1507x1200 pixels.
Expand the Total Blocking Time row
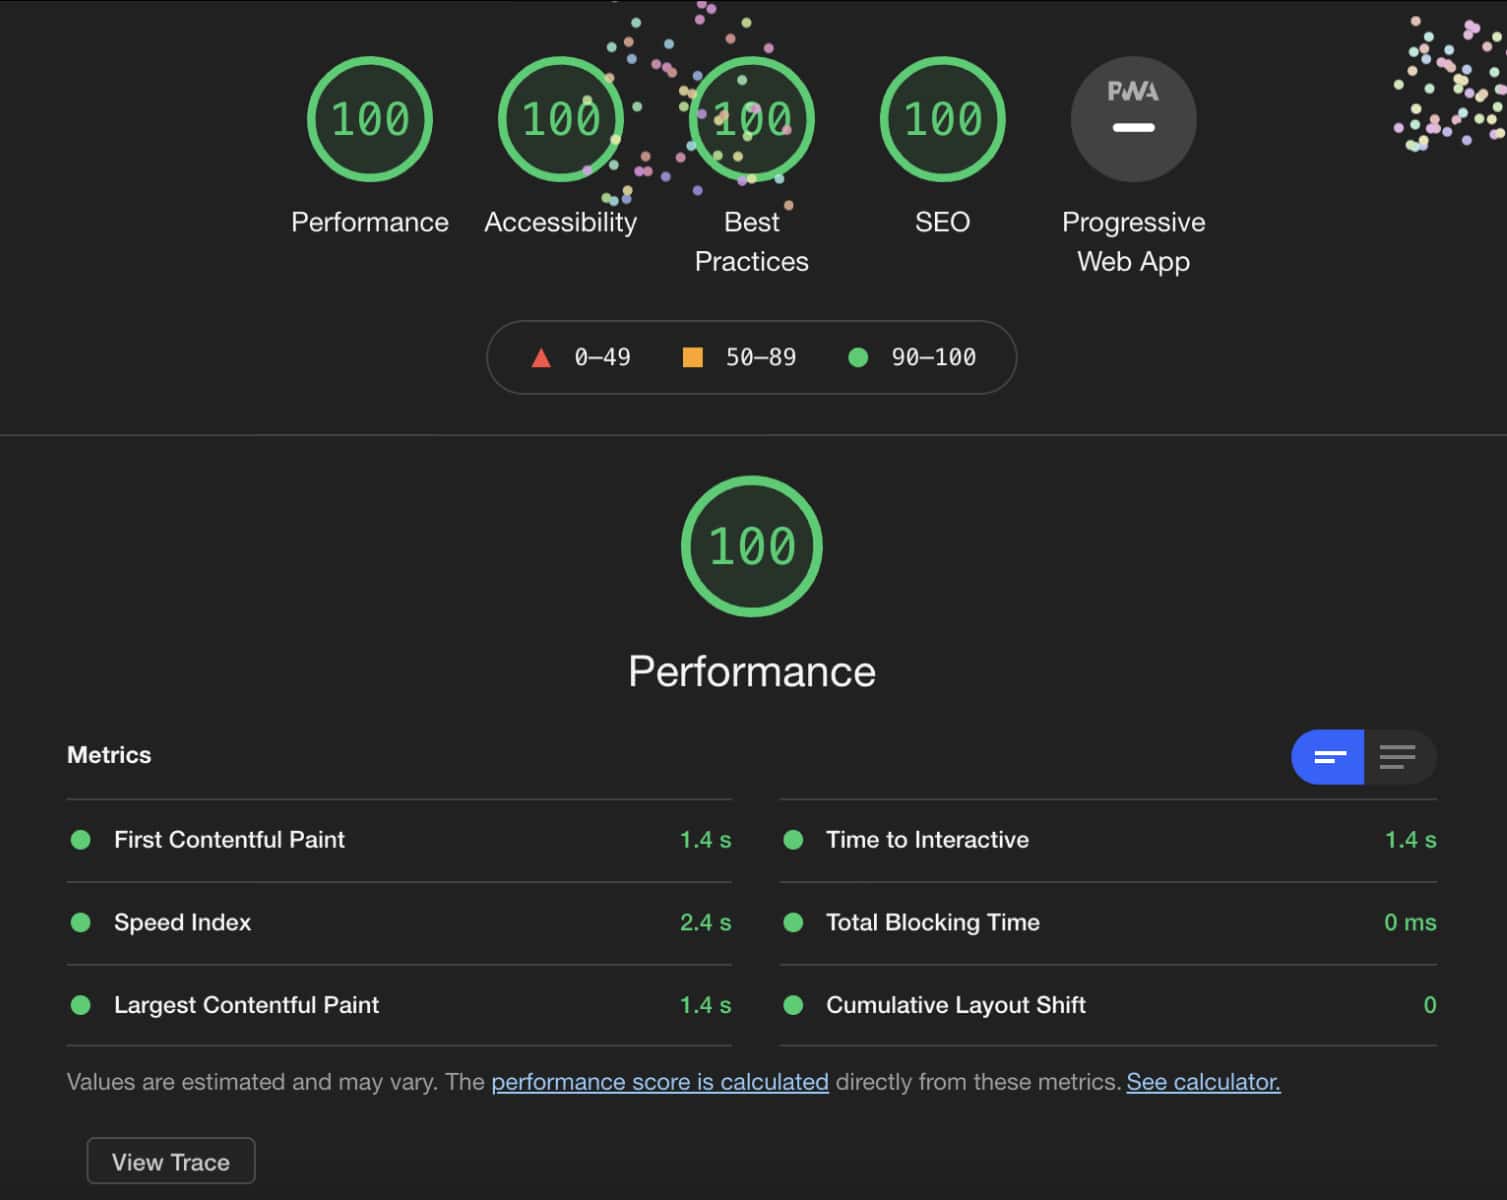[932, 923]
